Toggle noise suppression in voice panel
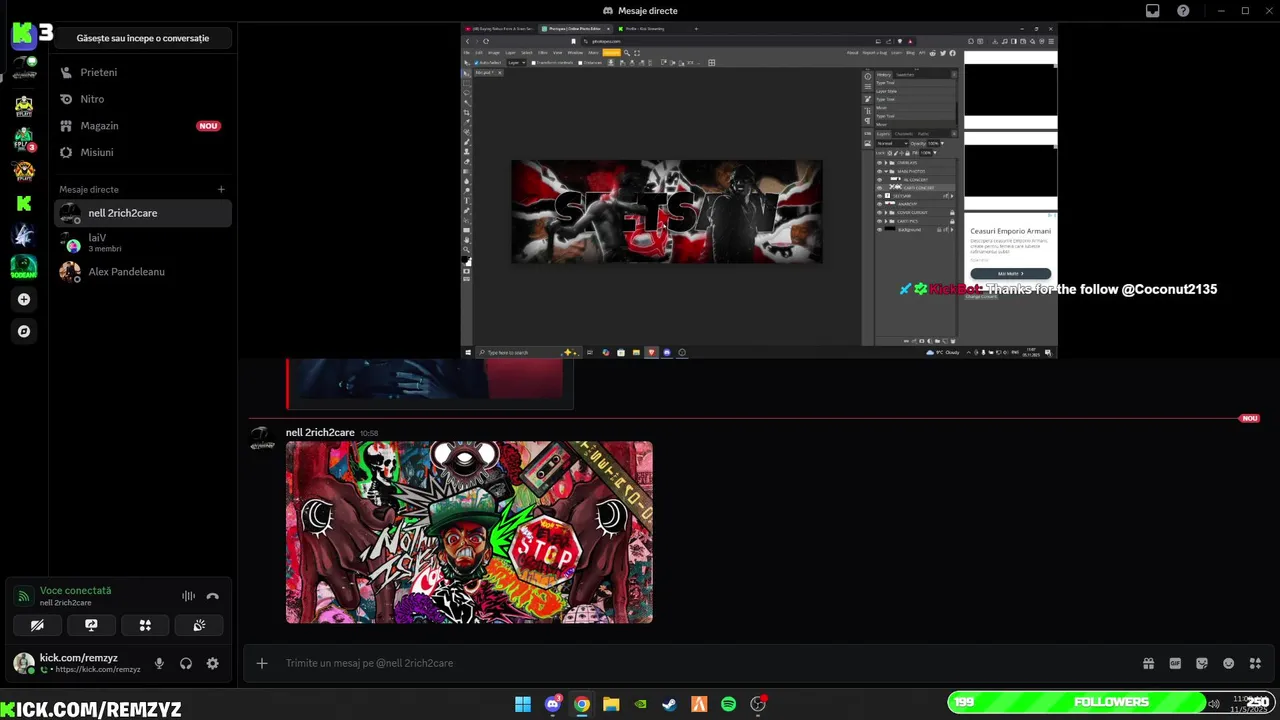 tap(188, 596)
